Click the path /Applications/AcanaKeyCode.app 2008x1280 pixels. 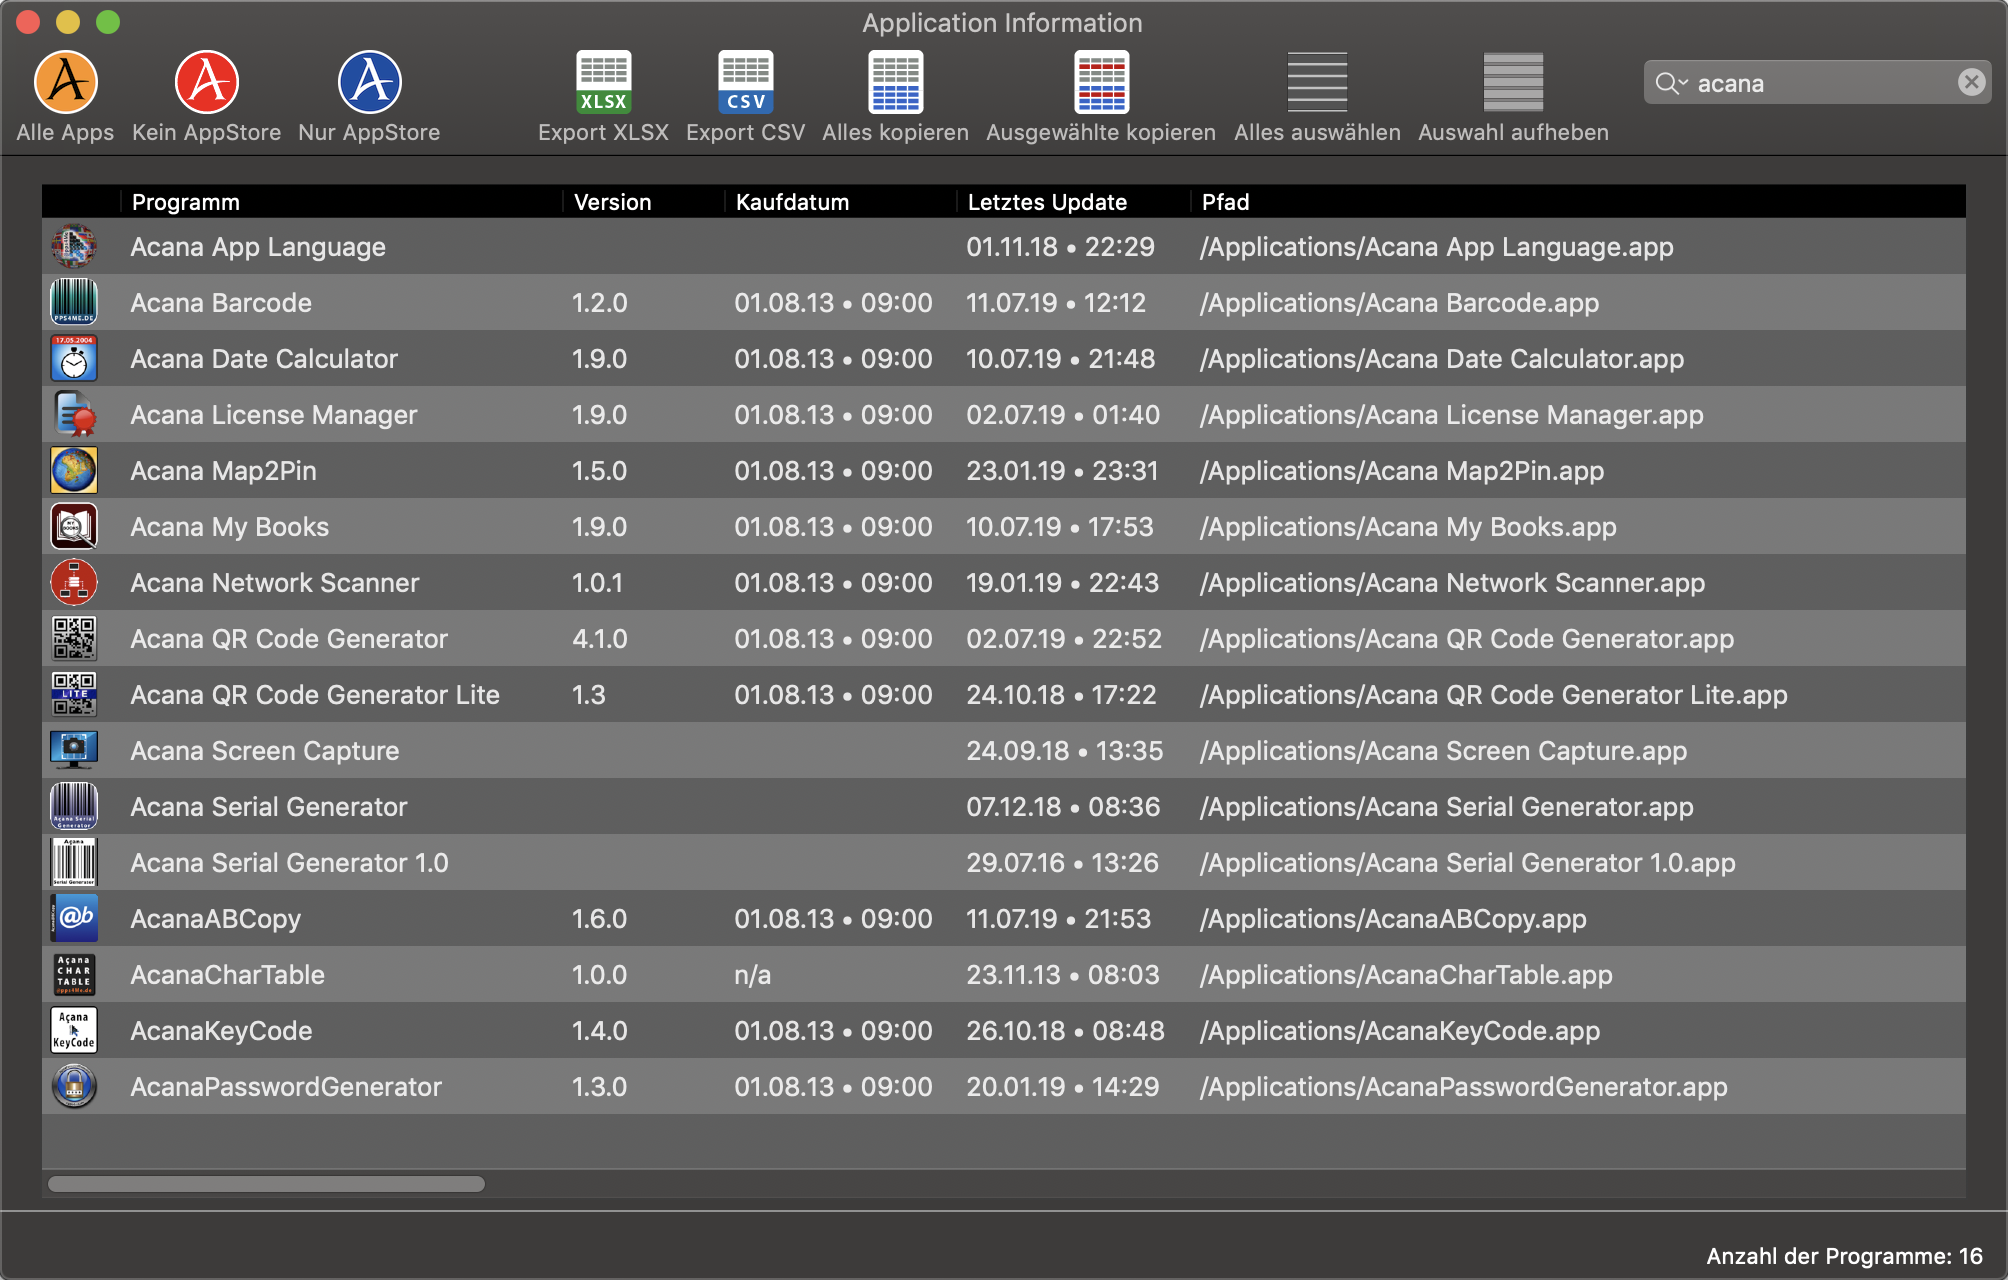1400,1031
